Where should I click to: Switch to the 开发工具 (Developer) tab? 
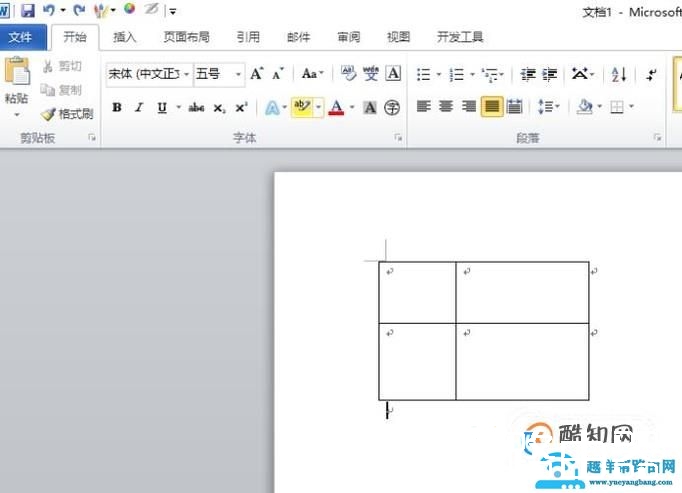[x=460, y=37]
